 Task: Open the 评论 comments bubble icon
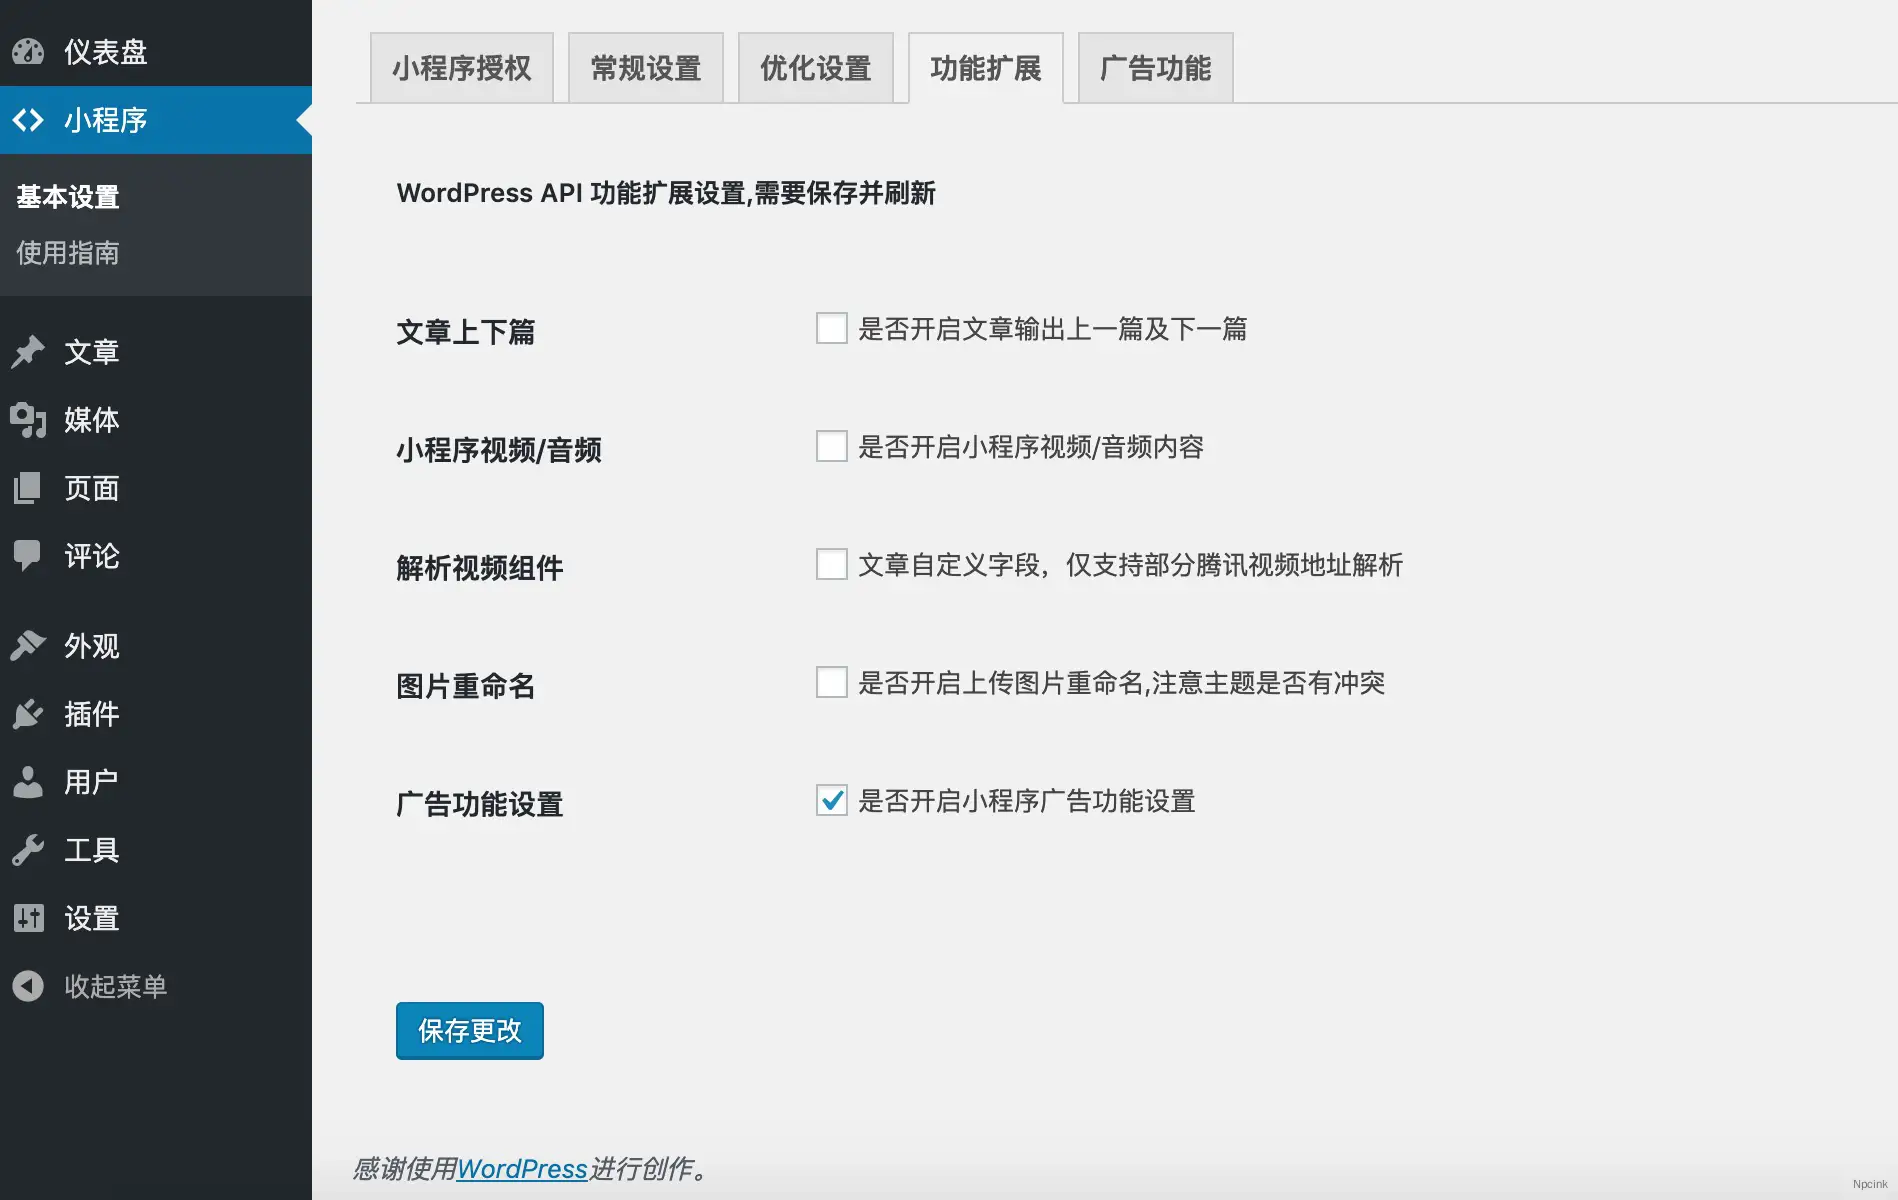tap(29, 557)
